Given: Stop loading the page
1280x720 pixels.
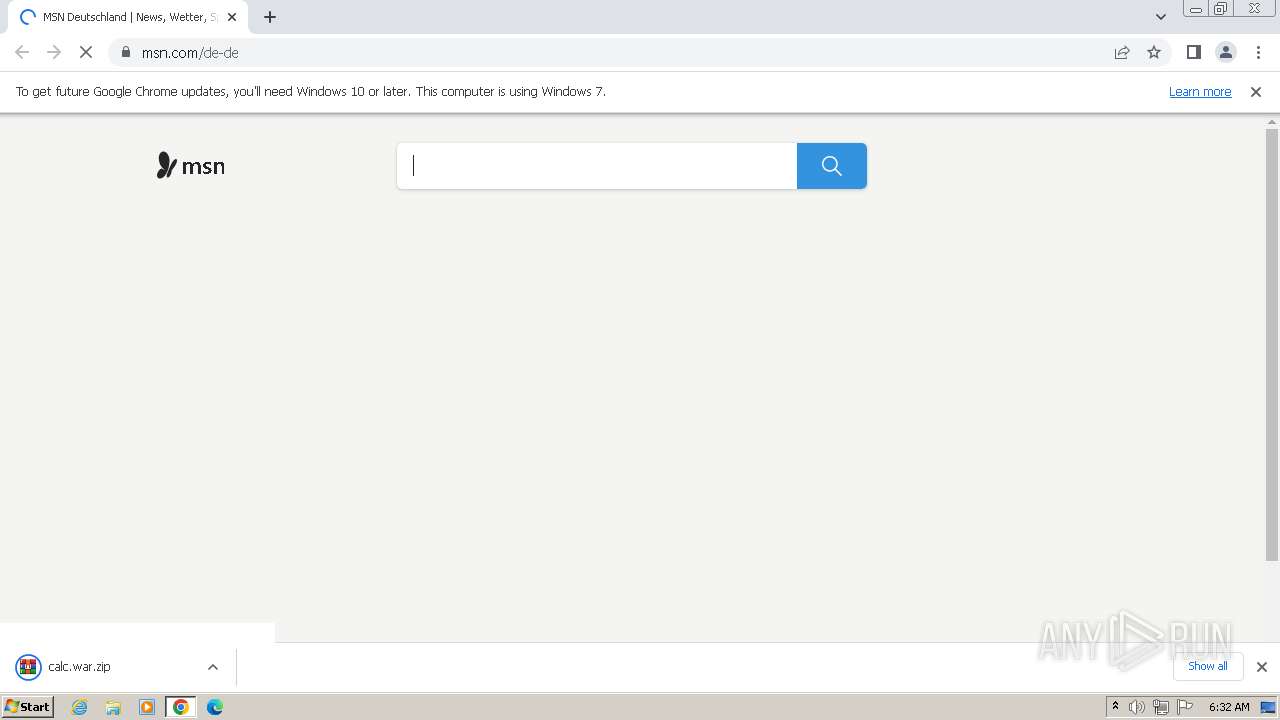Looking at the screenshot, I should (x=86, y=52).
